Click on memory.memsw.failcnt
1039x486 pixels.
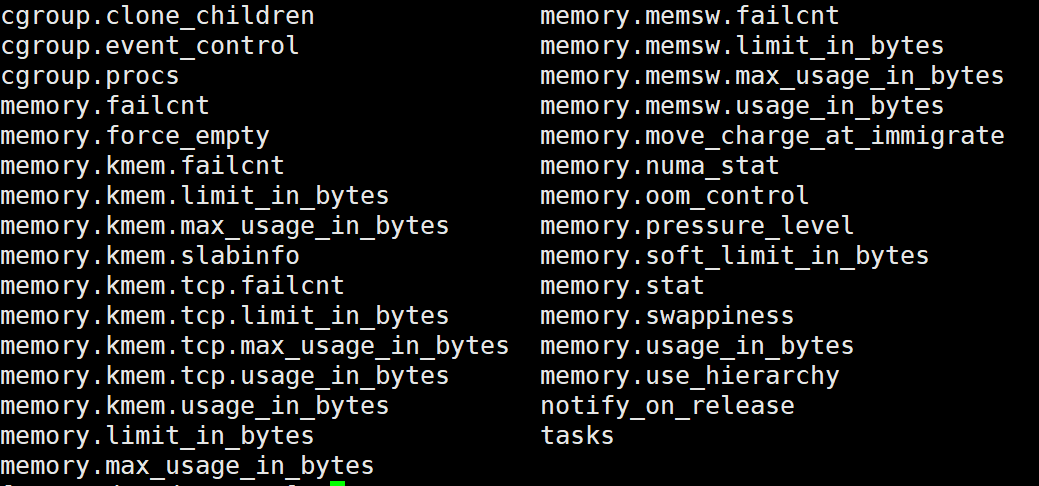[690, 16]
